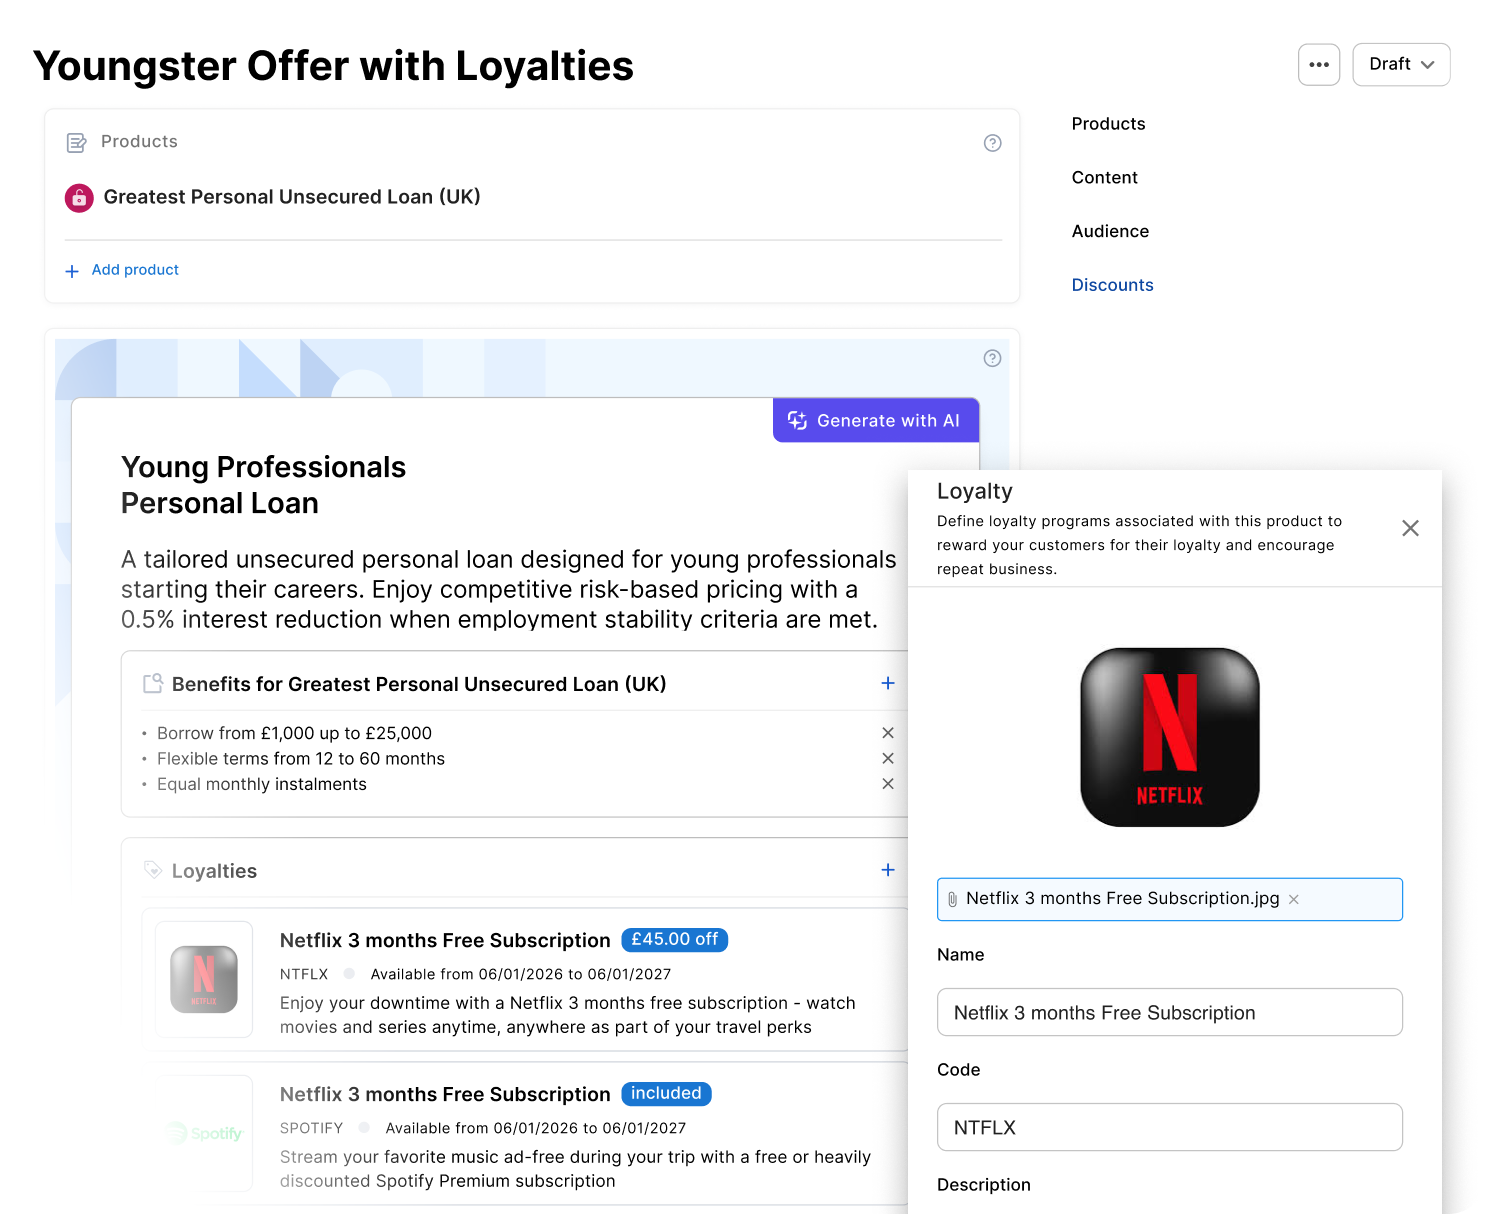Click the Name input field
Image resolution: width=1488 pixels, height=1214 pixels.
(1169, 1012)
